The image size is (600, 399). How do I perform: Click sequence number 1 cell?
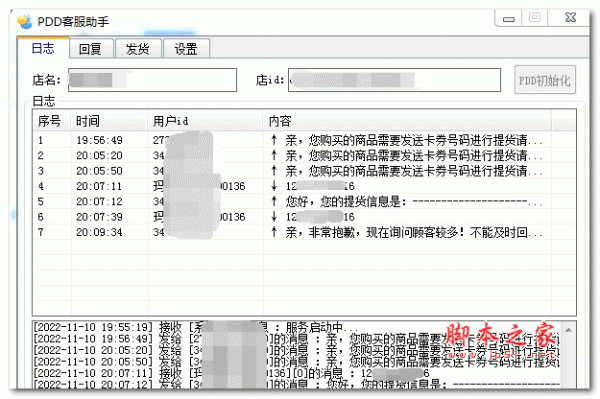pyautogui.click(x=41, y=140)
